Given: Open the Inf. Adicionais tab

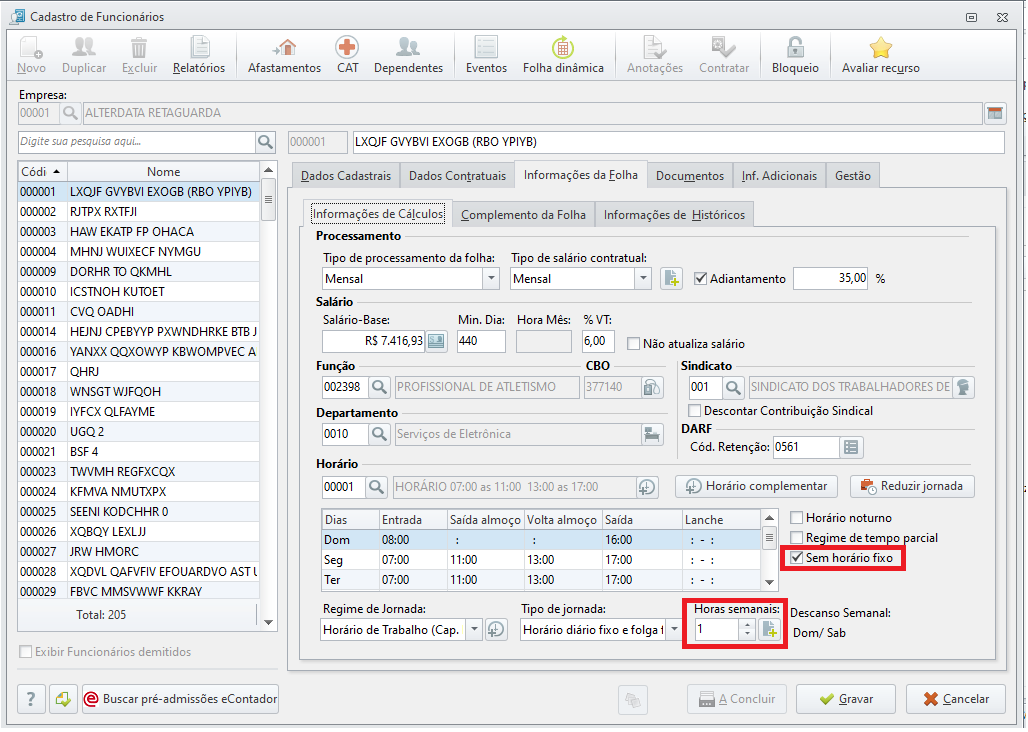Looking at the screenshot, I should (779, 176).
